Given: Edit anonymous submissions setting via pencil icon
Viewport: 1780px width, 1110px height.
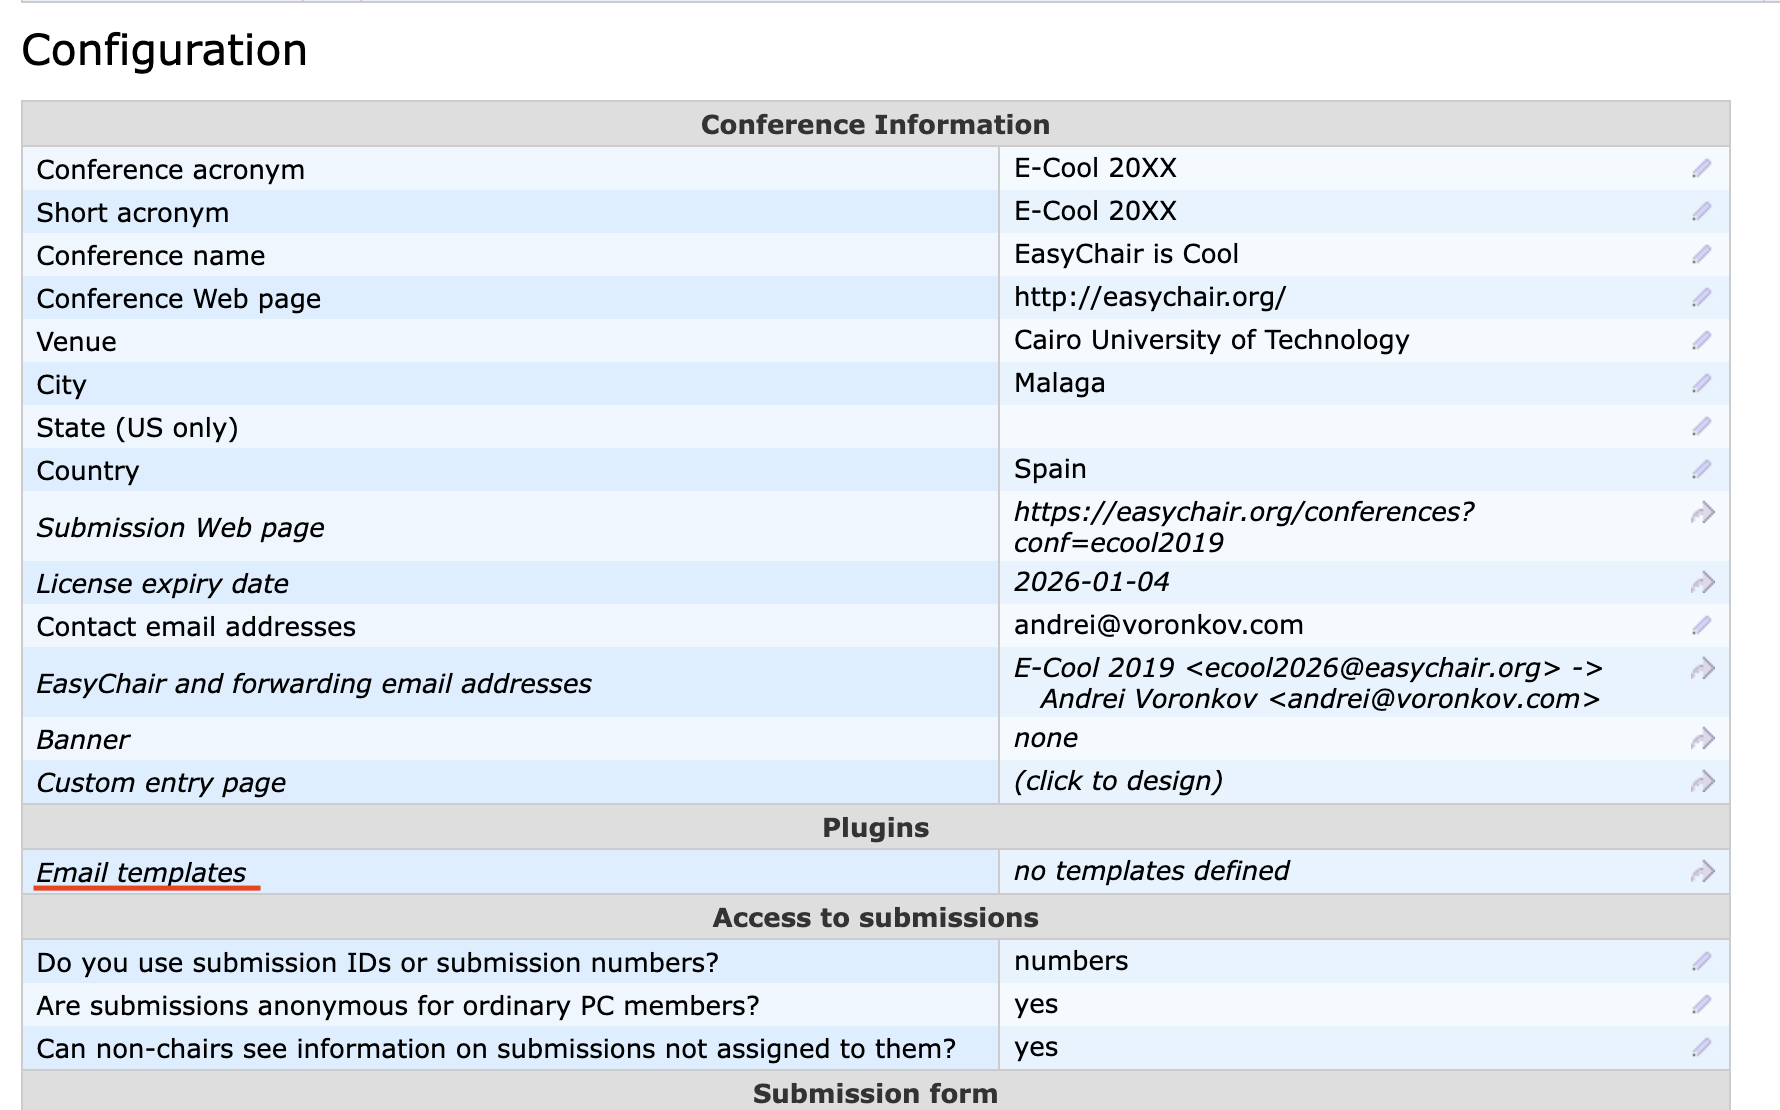Looking at the screenshot, I should pos(1701,1005).
